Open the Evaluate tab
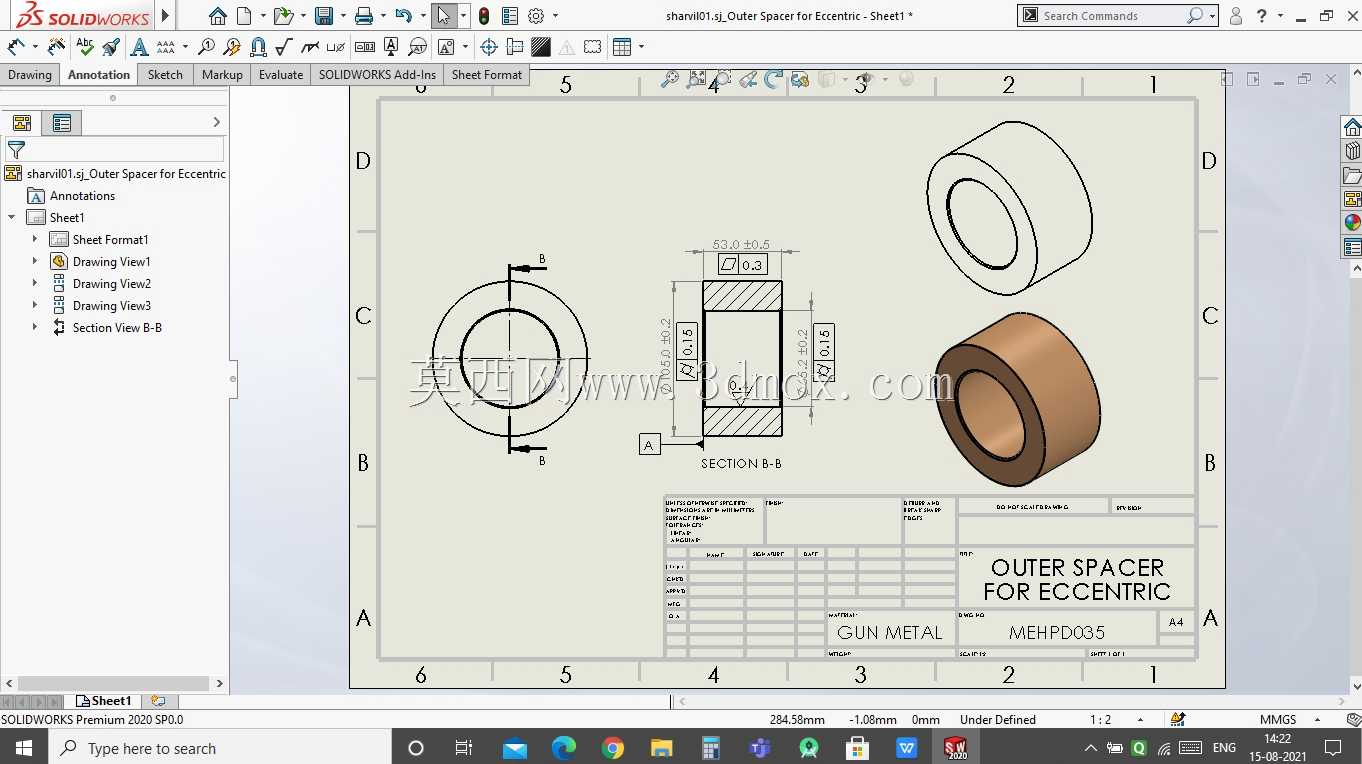 (x=281, y=75)
